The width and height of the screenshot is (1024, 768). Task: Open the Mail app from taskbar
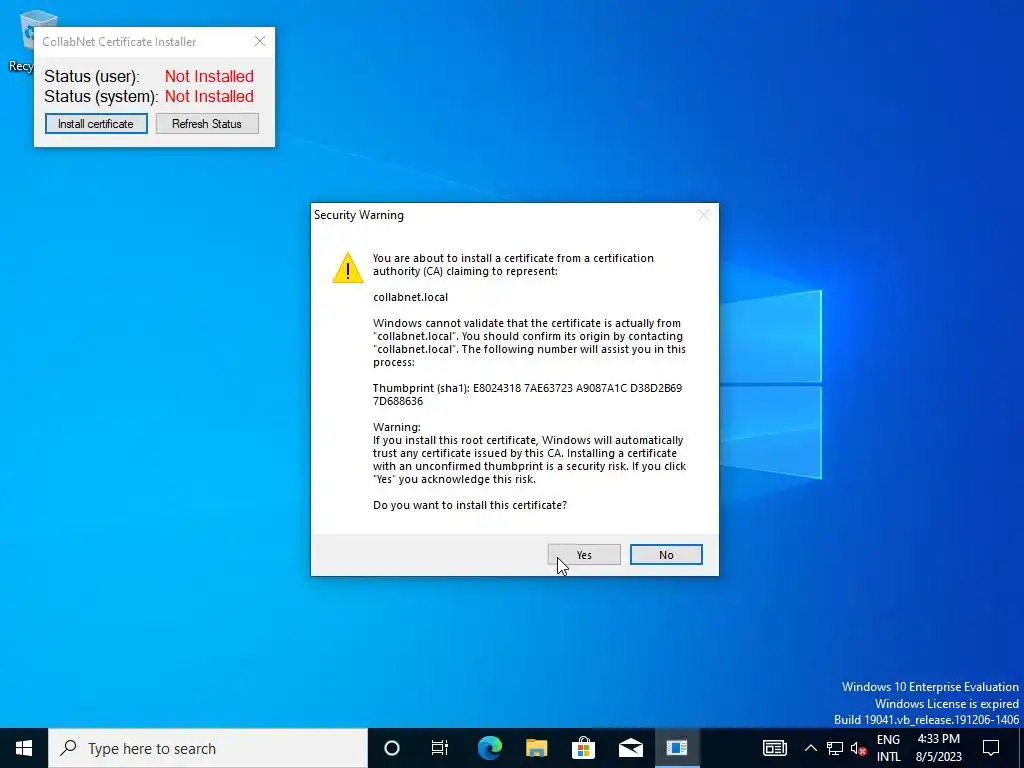[x=630, y=748]
